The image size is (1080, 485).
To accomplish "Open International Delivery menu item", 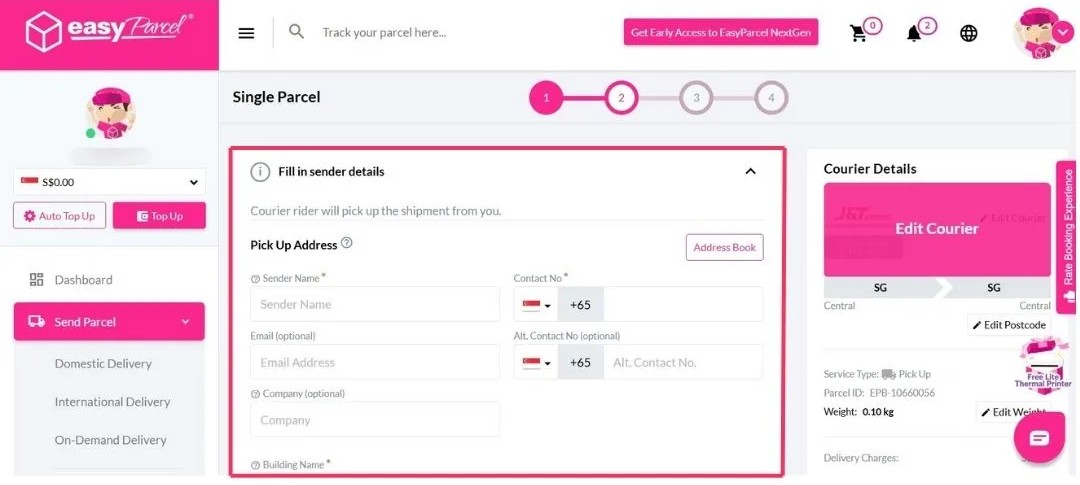I will click(x=112, y=402).
